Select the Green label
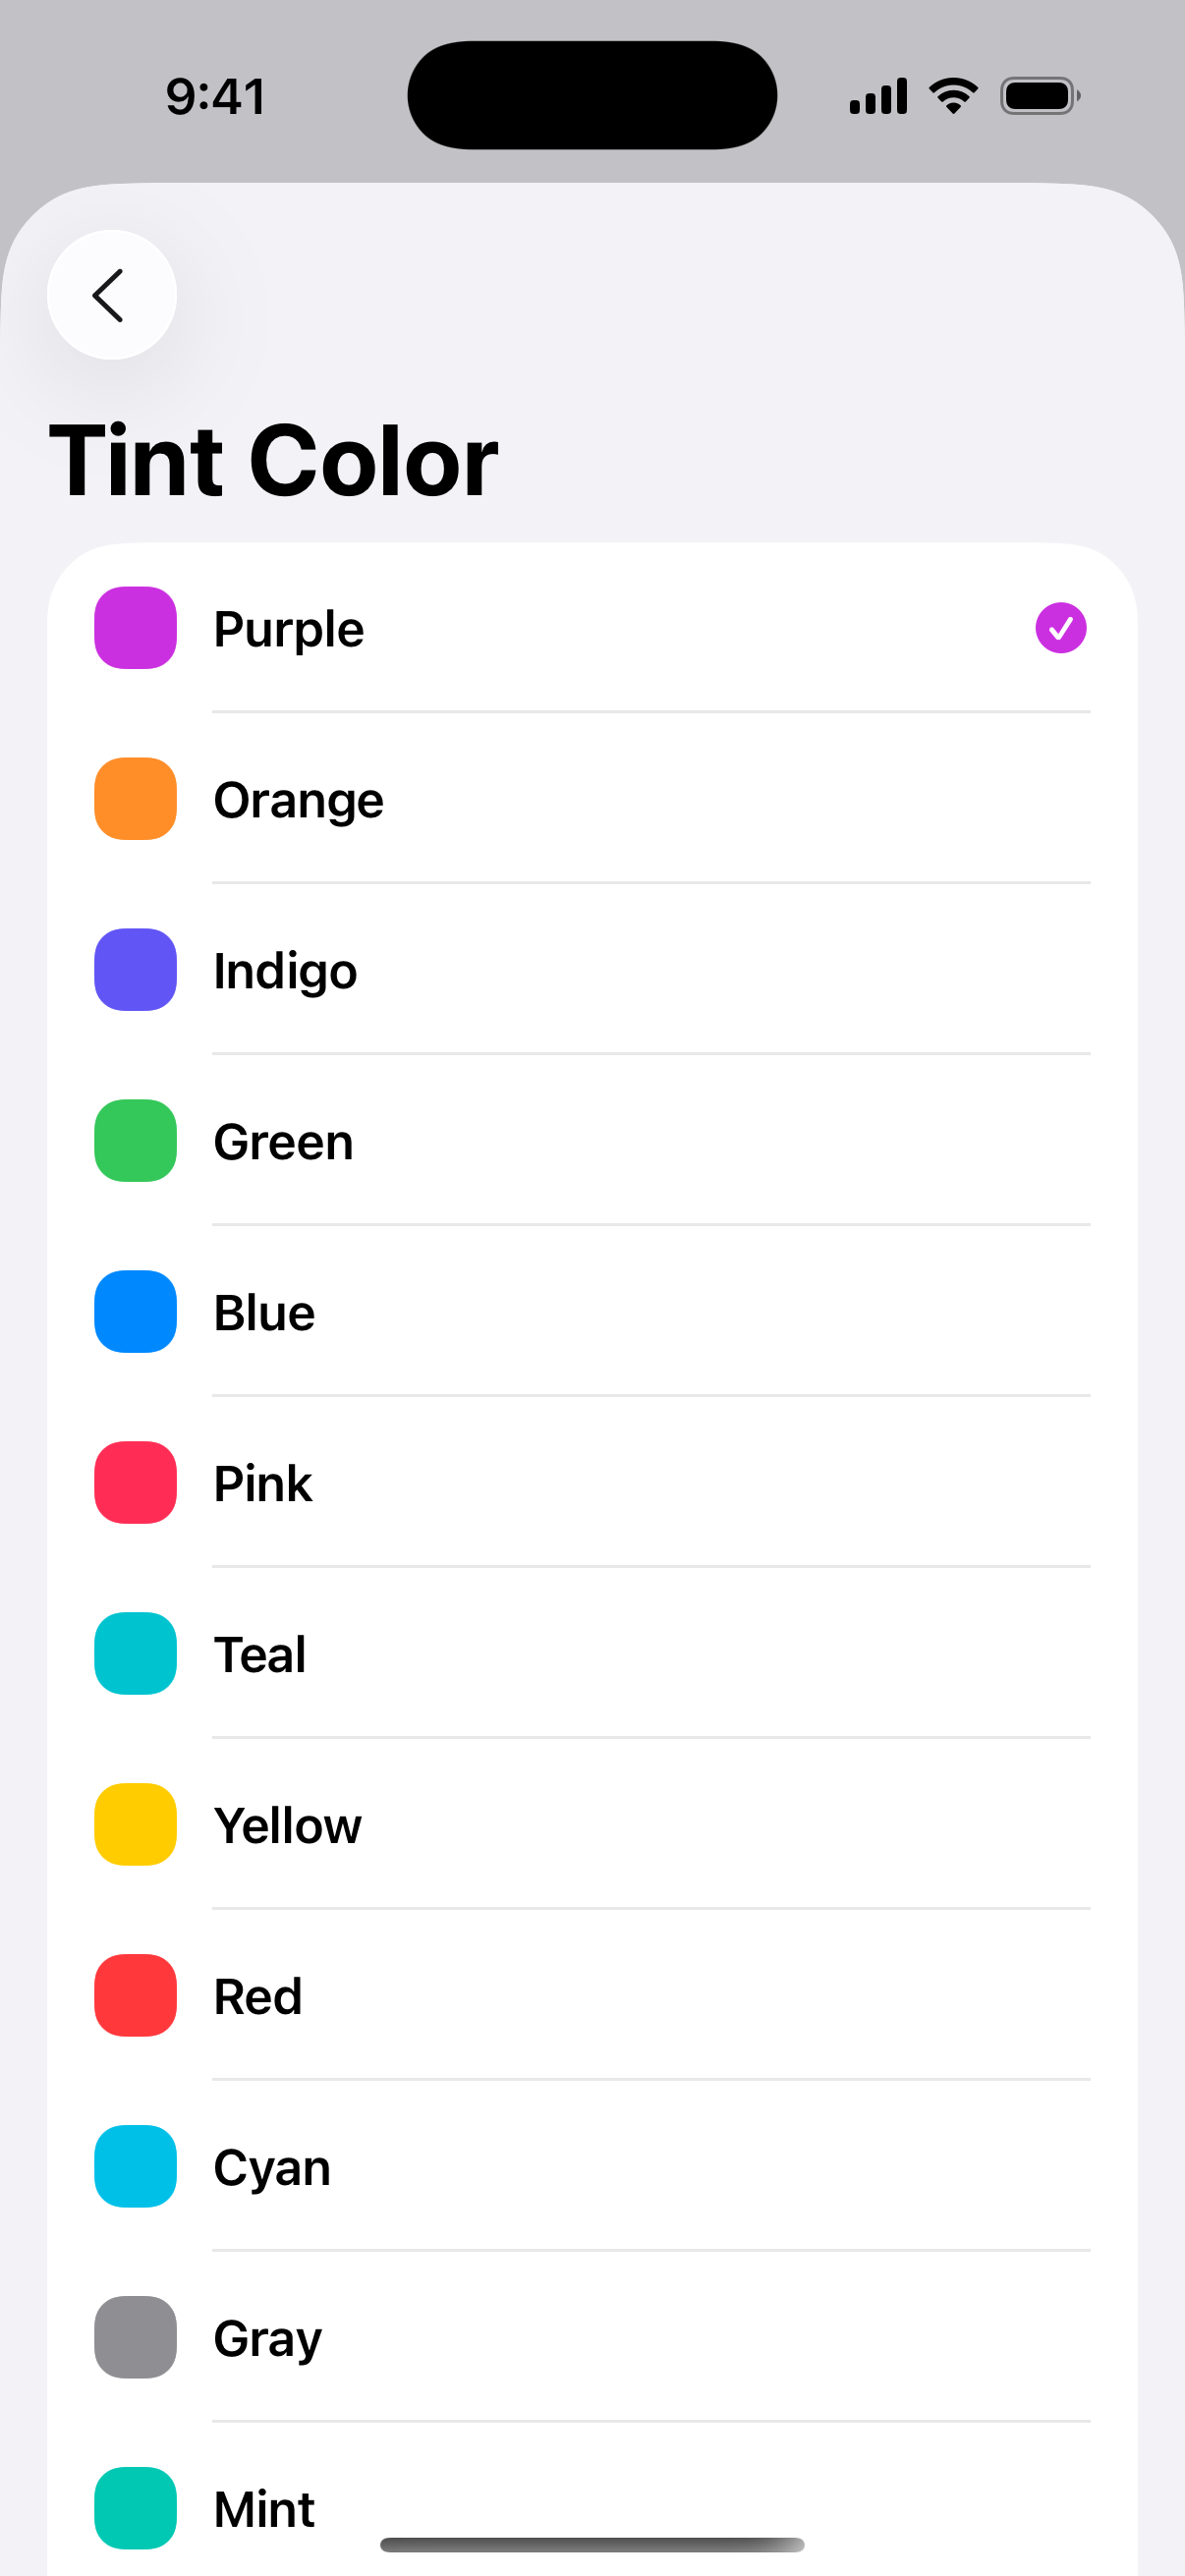1185x2576 pixels. coord(283,1142)
